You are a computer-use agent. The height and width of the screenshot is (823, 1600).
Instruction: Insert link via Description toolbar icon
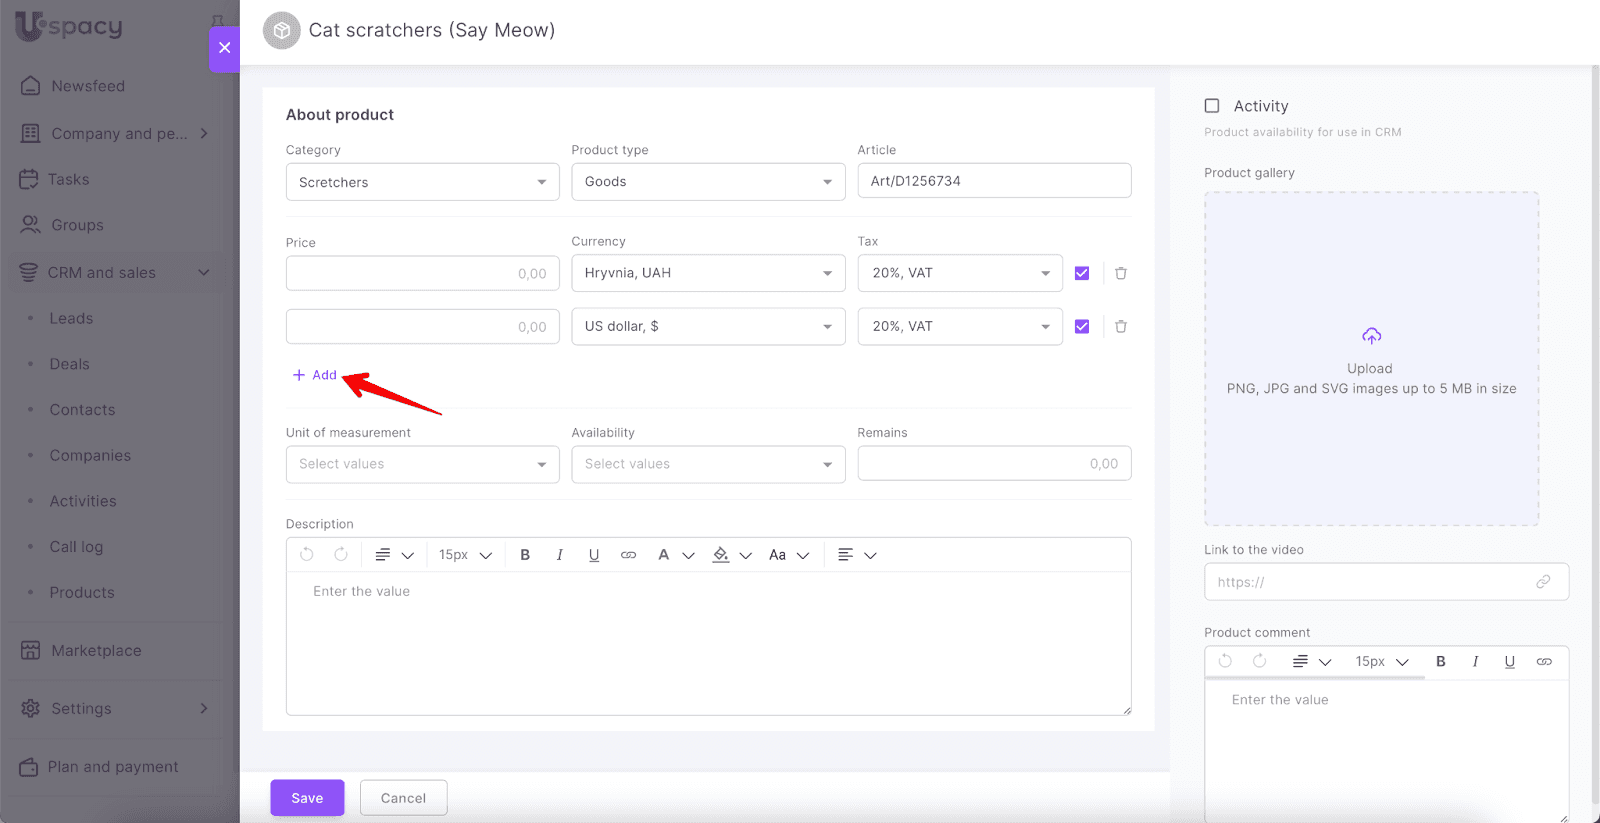[628, 555]
